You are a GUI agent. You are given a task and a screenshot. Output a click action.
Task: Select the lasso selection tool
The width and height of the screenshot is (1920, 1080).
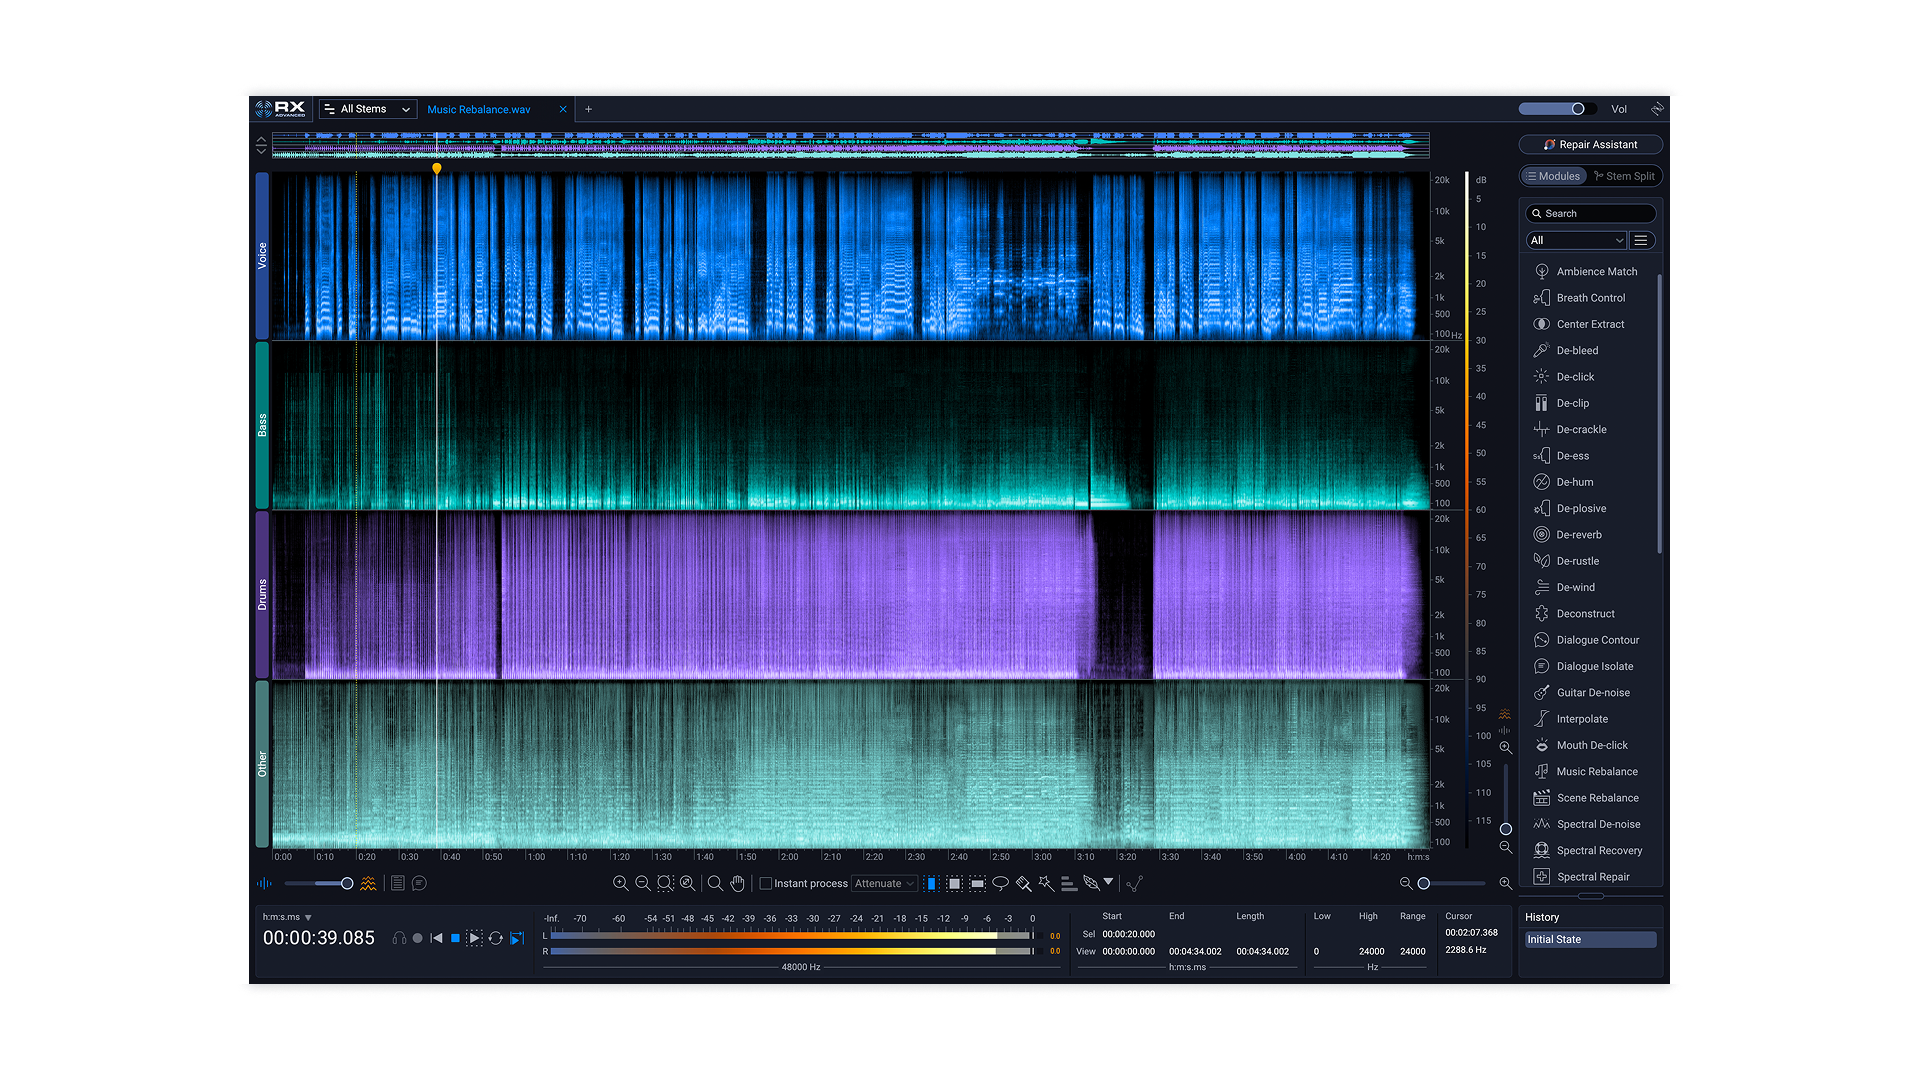pos(1000,883)
